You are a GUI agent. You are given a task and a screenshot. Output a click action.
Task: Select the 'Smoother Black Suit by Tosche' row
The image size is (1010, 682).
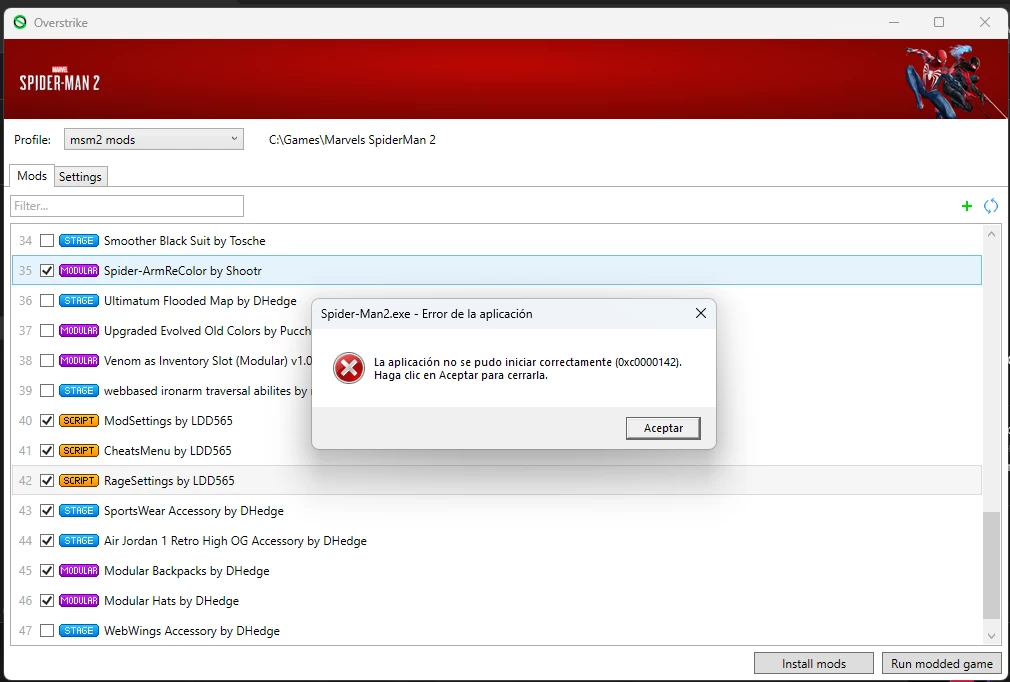[497, 241]
